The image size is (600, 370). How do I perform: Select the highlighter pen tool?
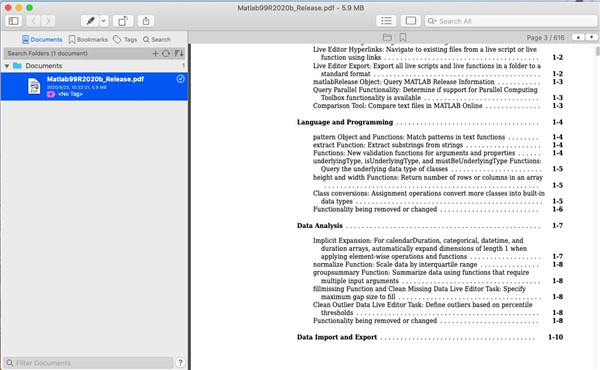click(90, 21)
